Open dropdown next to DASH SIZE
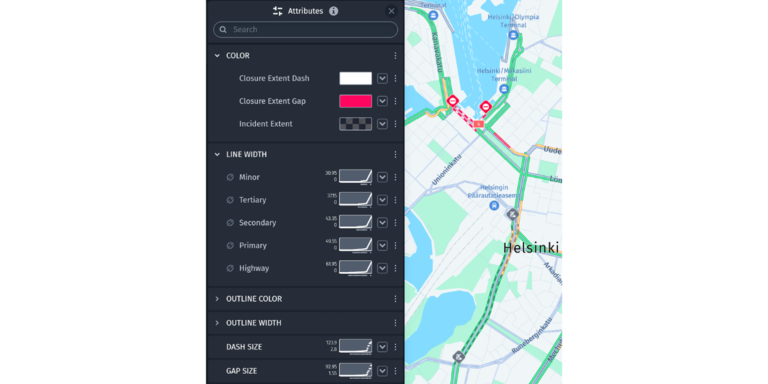Screen dimensions: 768x384 coord(383,347)
